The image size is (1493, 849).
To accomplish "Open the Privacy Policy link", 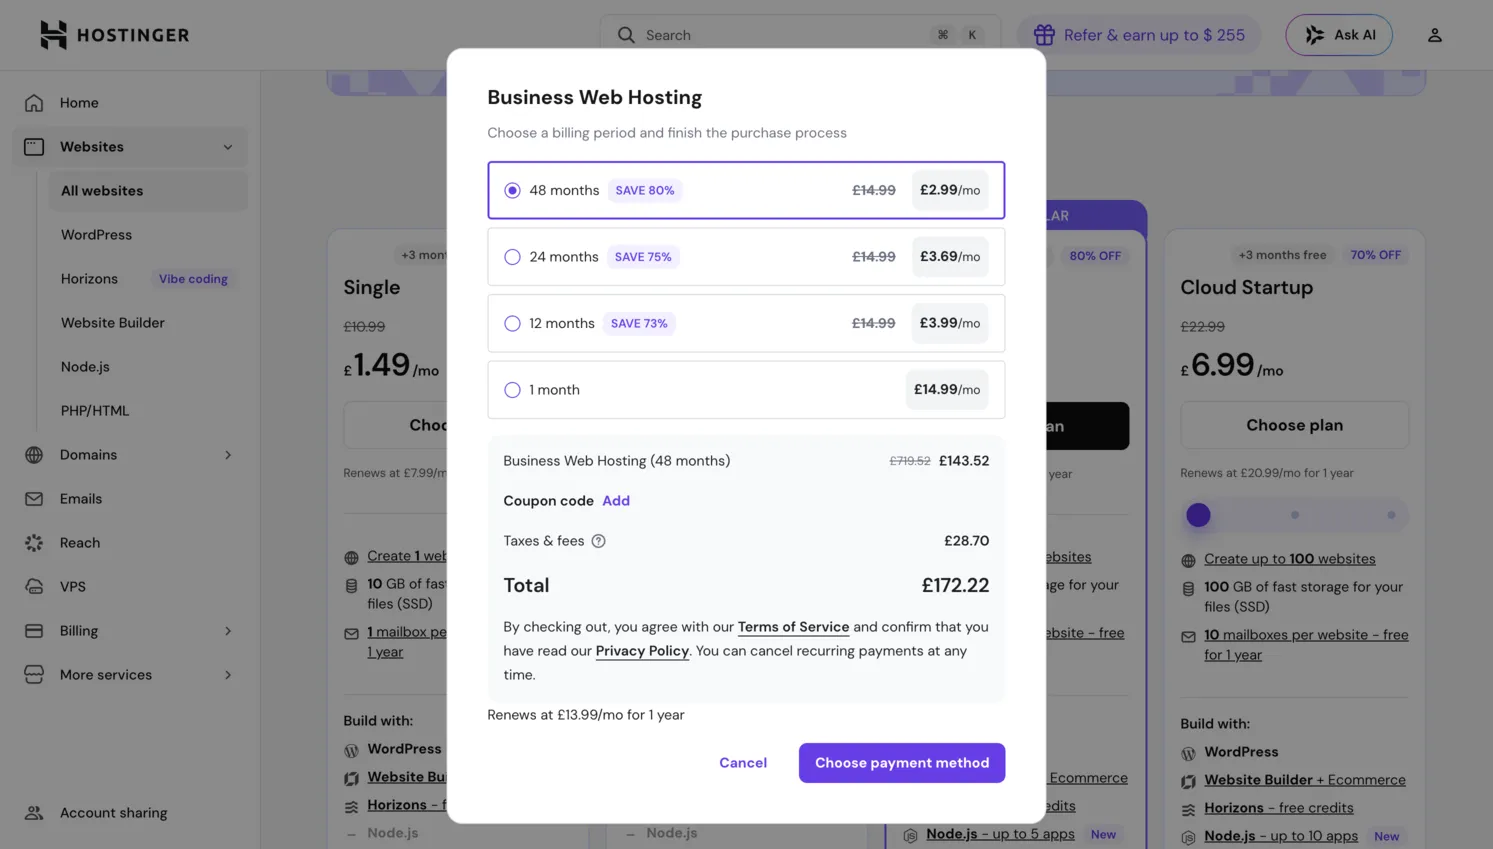I will point(642,650).
